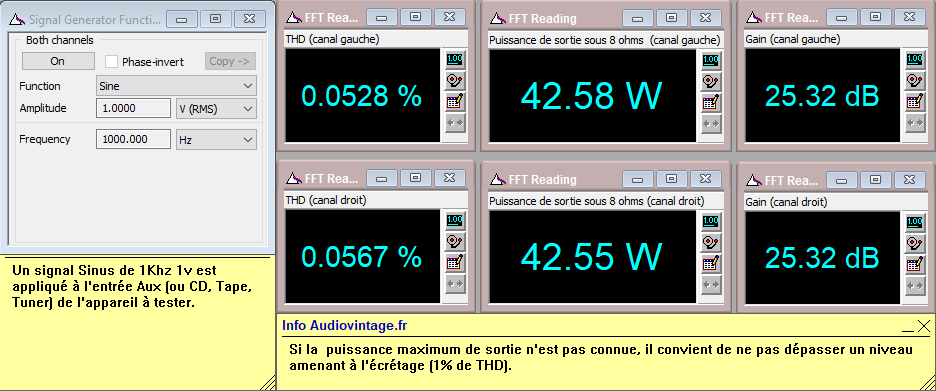The width and height of the screenshot is (936, 391).
Task: Click the Copy -> button
Action: 230,61
